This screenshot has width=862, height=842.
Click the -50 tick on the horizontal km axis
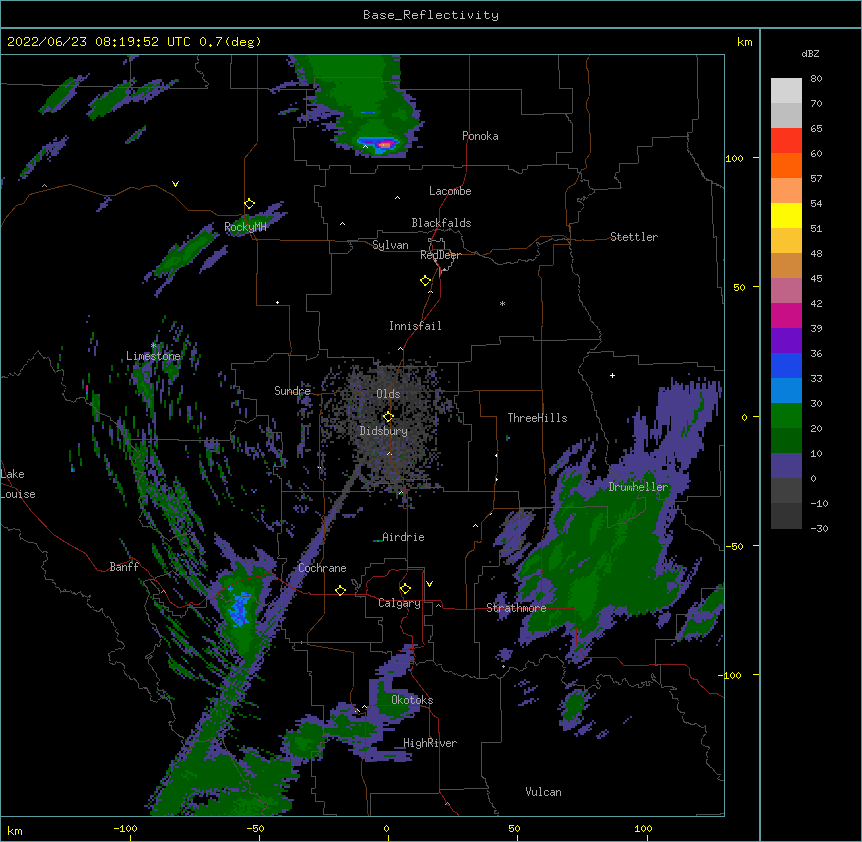tap(255, 828)
